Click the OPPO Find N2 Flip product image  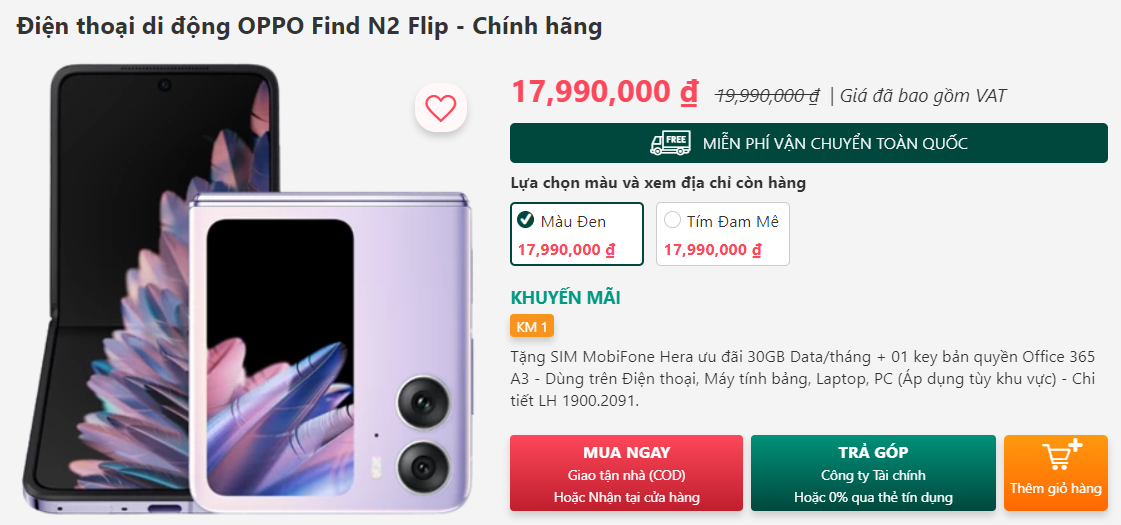click(248, 289)
